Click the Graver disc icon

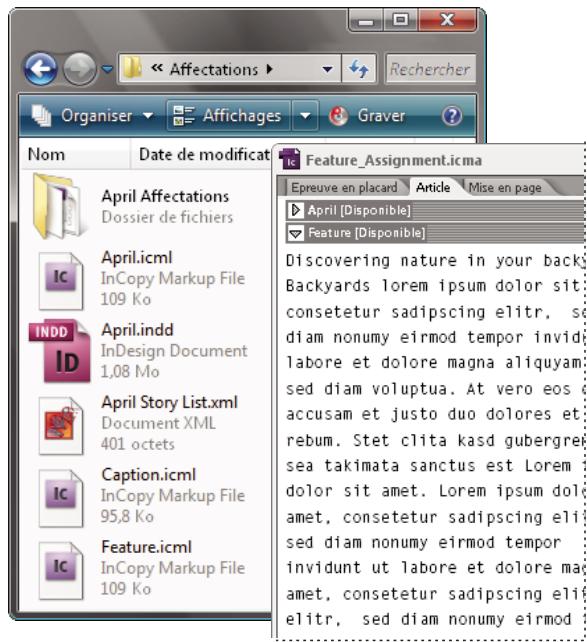(x=338, y=116)
